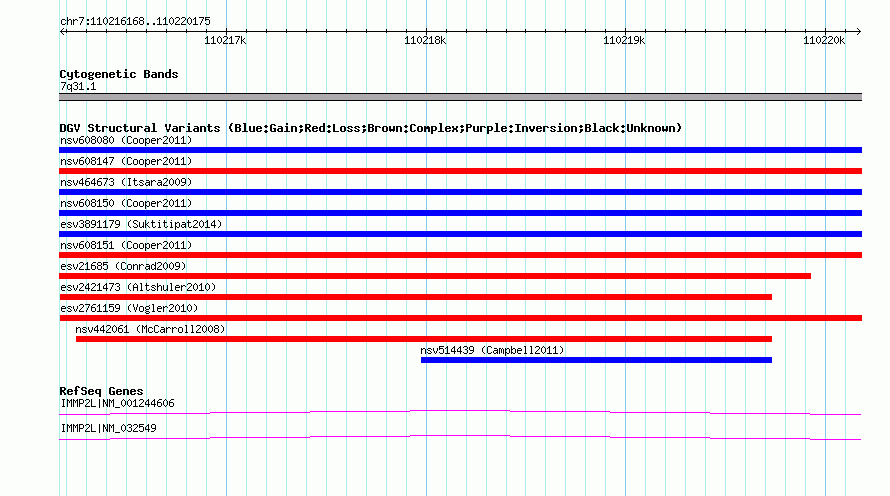Click the esv2421473 (Altshuler2010) red bar
This screenshot has height=496, width=890.
[415, 297]
